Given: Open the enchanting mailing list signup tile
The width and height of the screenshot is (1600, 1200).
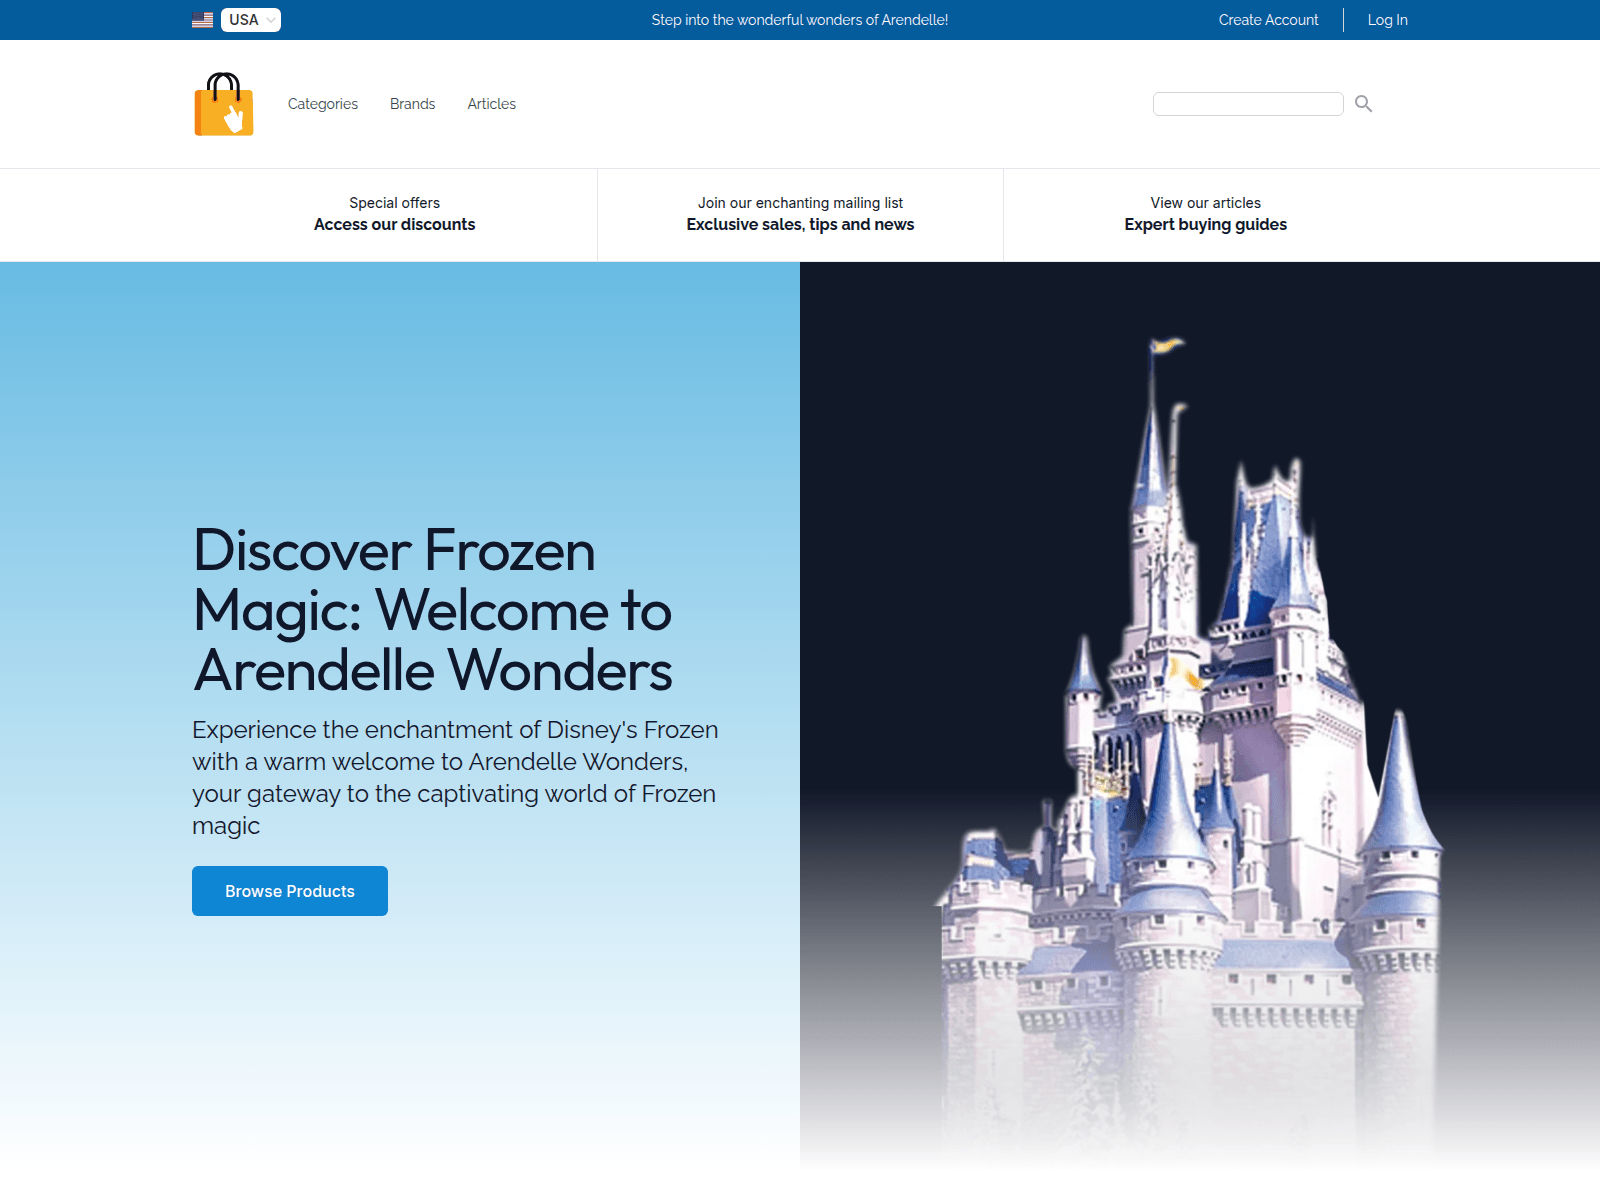Looking at the screenshot, I should (x=800, y=214).
